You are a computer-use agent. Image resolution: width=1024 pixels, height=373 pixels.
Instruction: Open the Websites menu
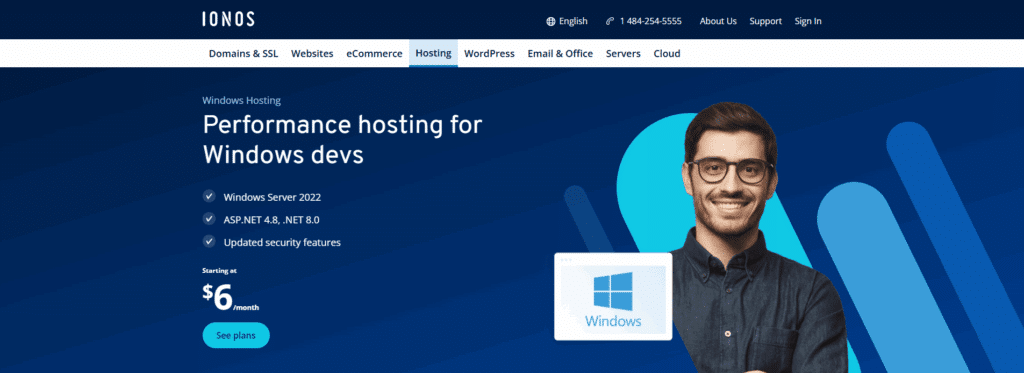[x=312, y=54]
